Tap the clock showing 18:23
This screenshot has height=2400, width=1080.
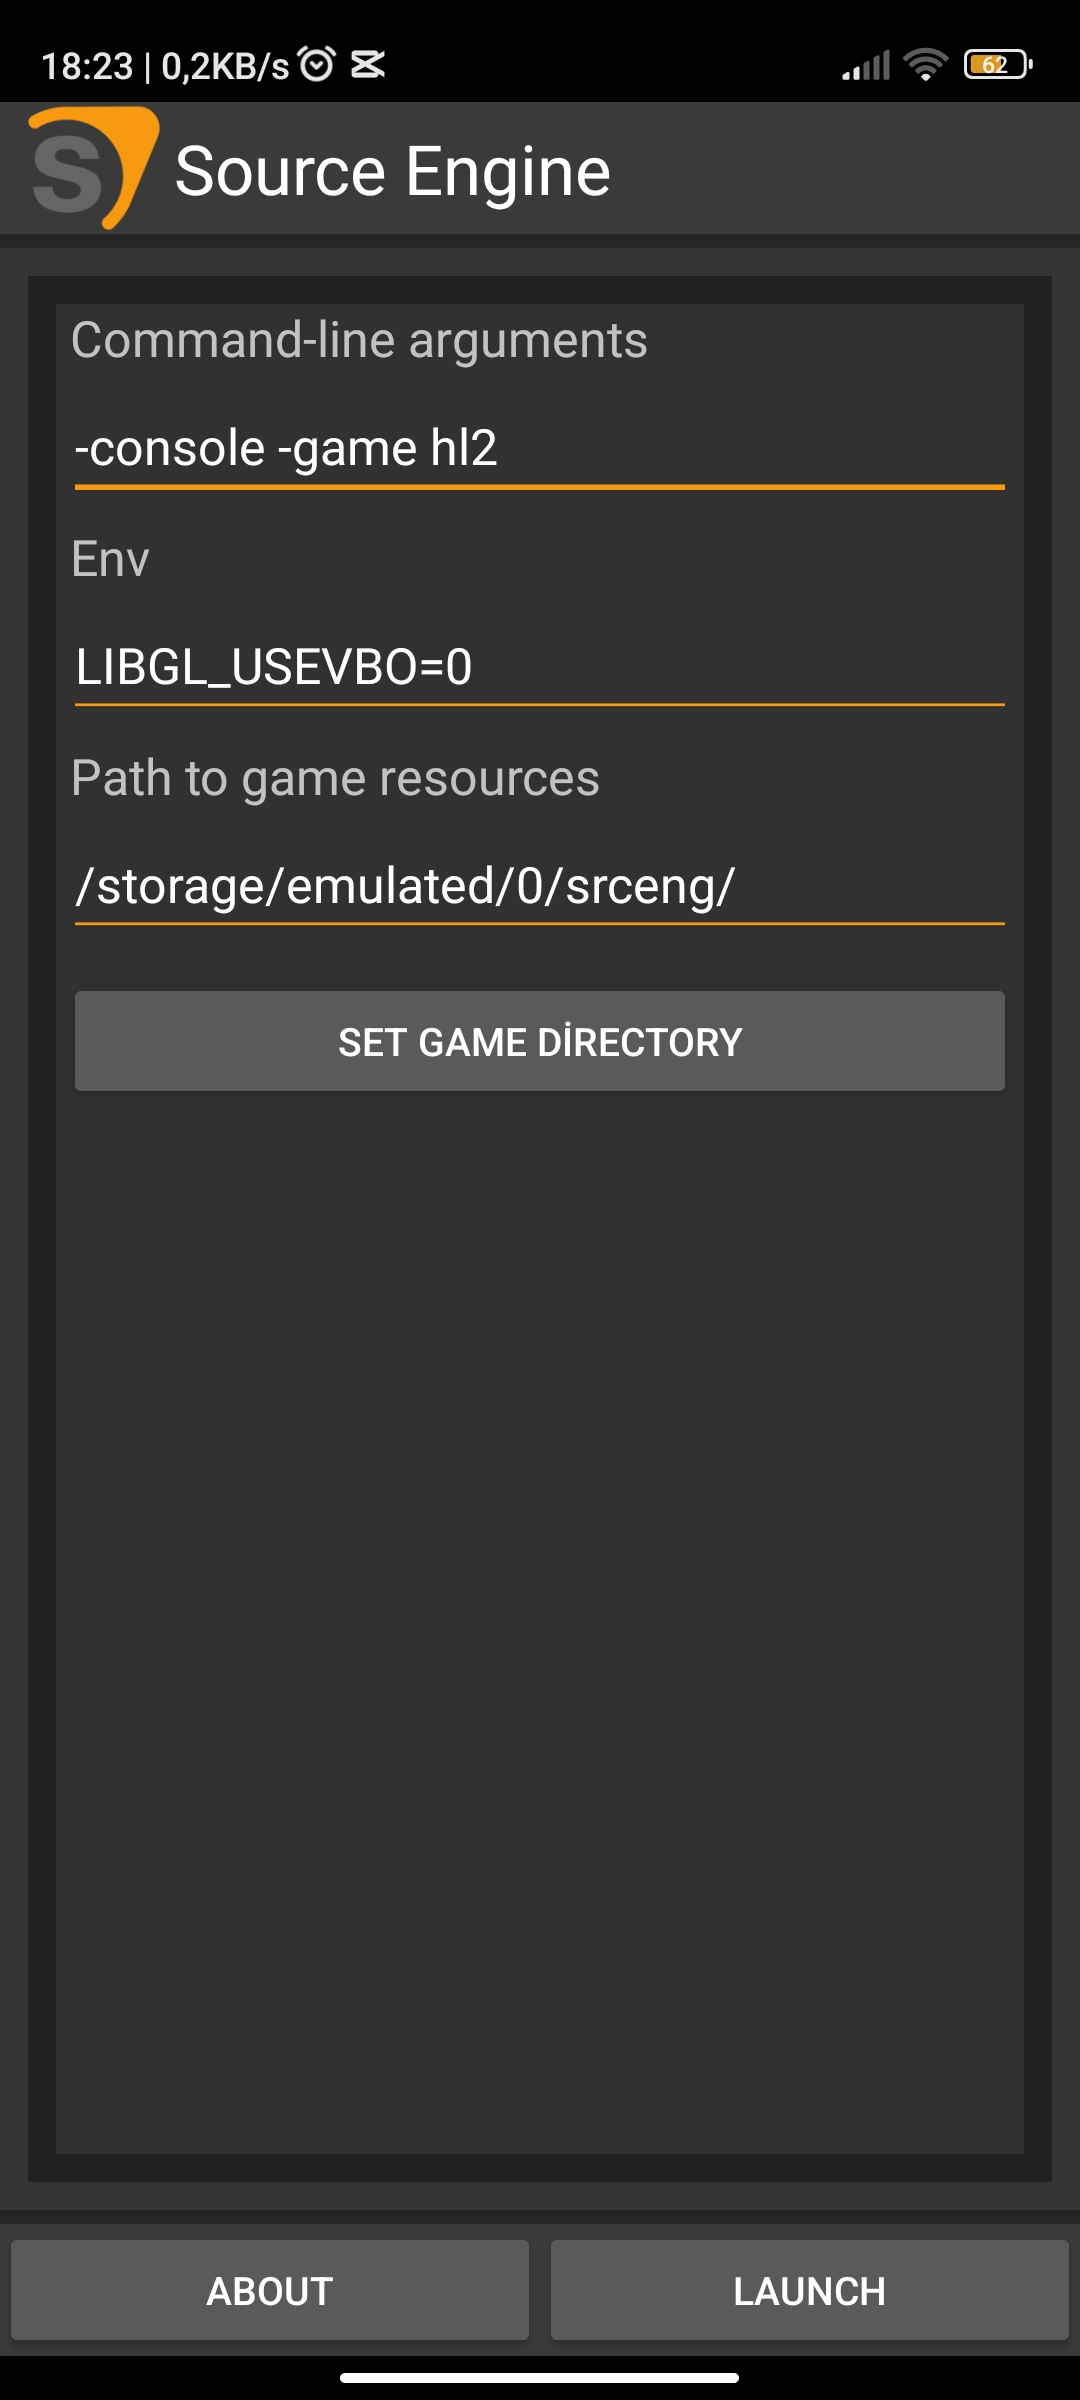pyautogui.click(x=87, y=66)
